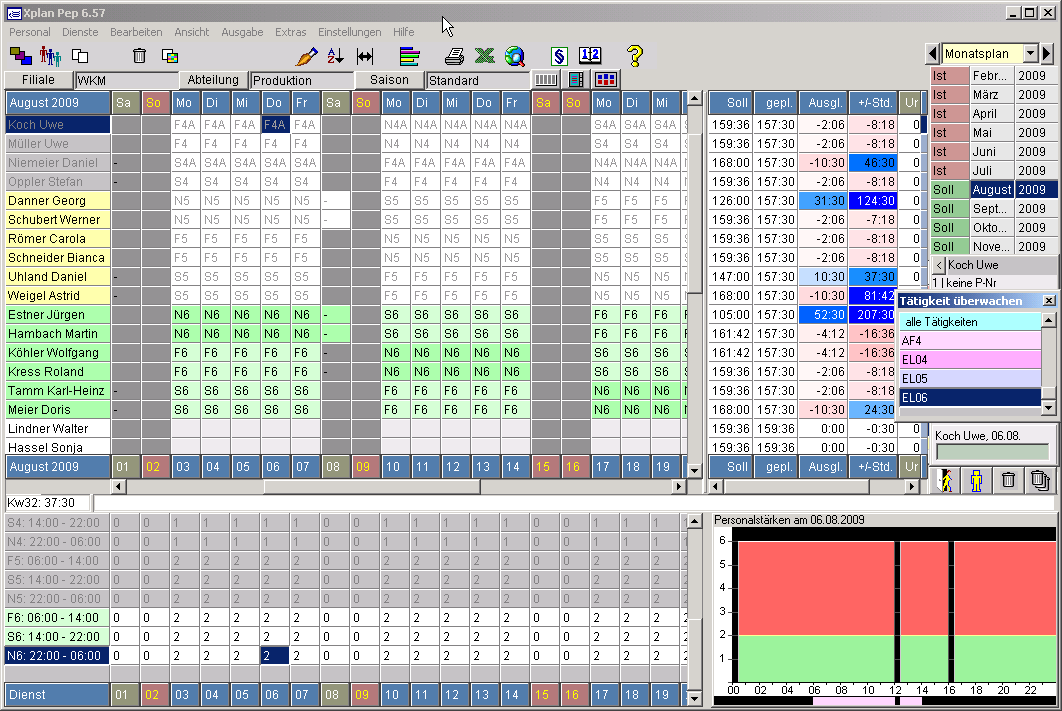Close the Tätigkeit überwachen panel

[x=1048, y=301]
